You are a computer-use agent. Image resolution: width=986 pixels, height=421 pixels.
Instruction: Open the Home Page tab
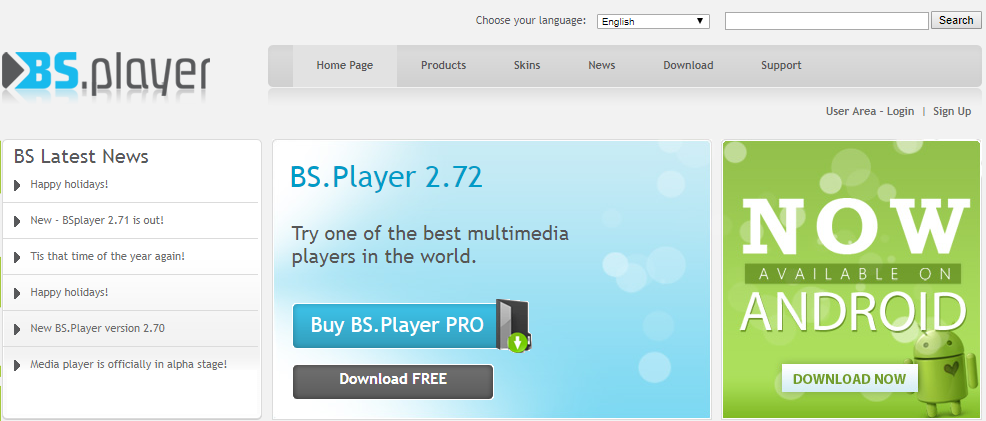345,65
